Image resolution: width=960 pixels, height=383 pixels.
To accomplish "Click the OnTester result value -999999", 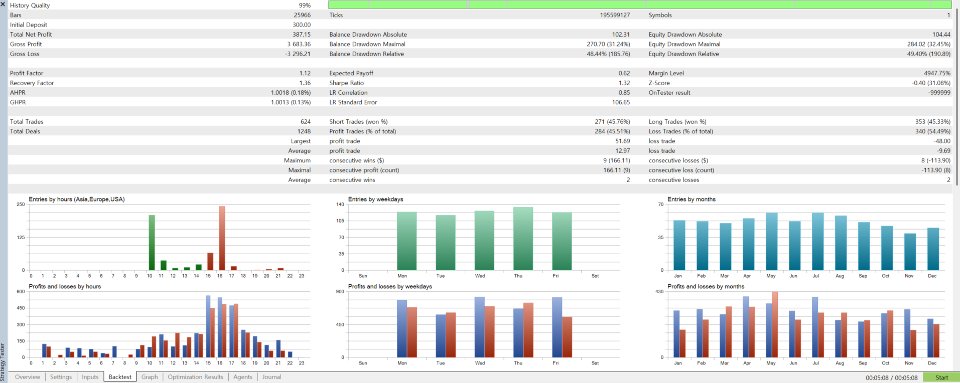I will (x=940, y=92).
